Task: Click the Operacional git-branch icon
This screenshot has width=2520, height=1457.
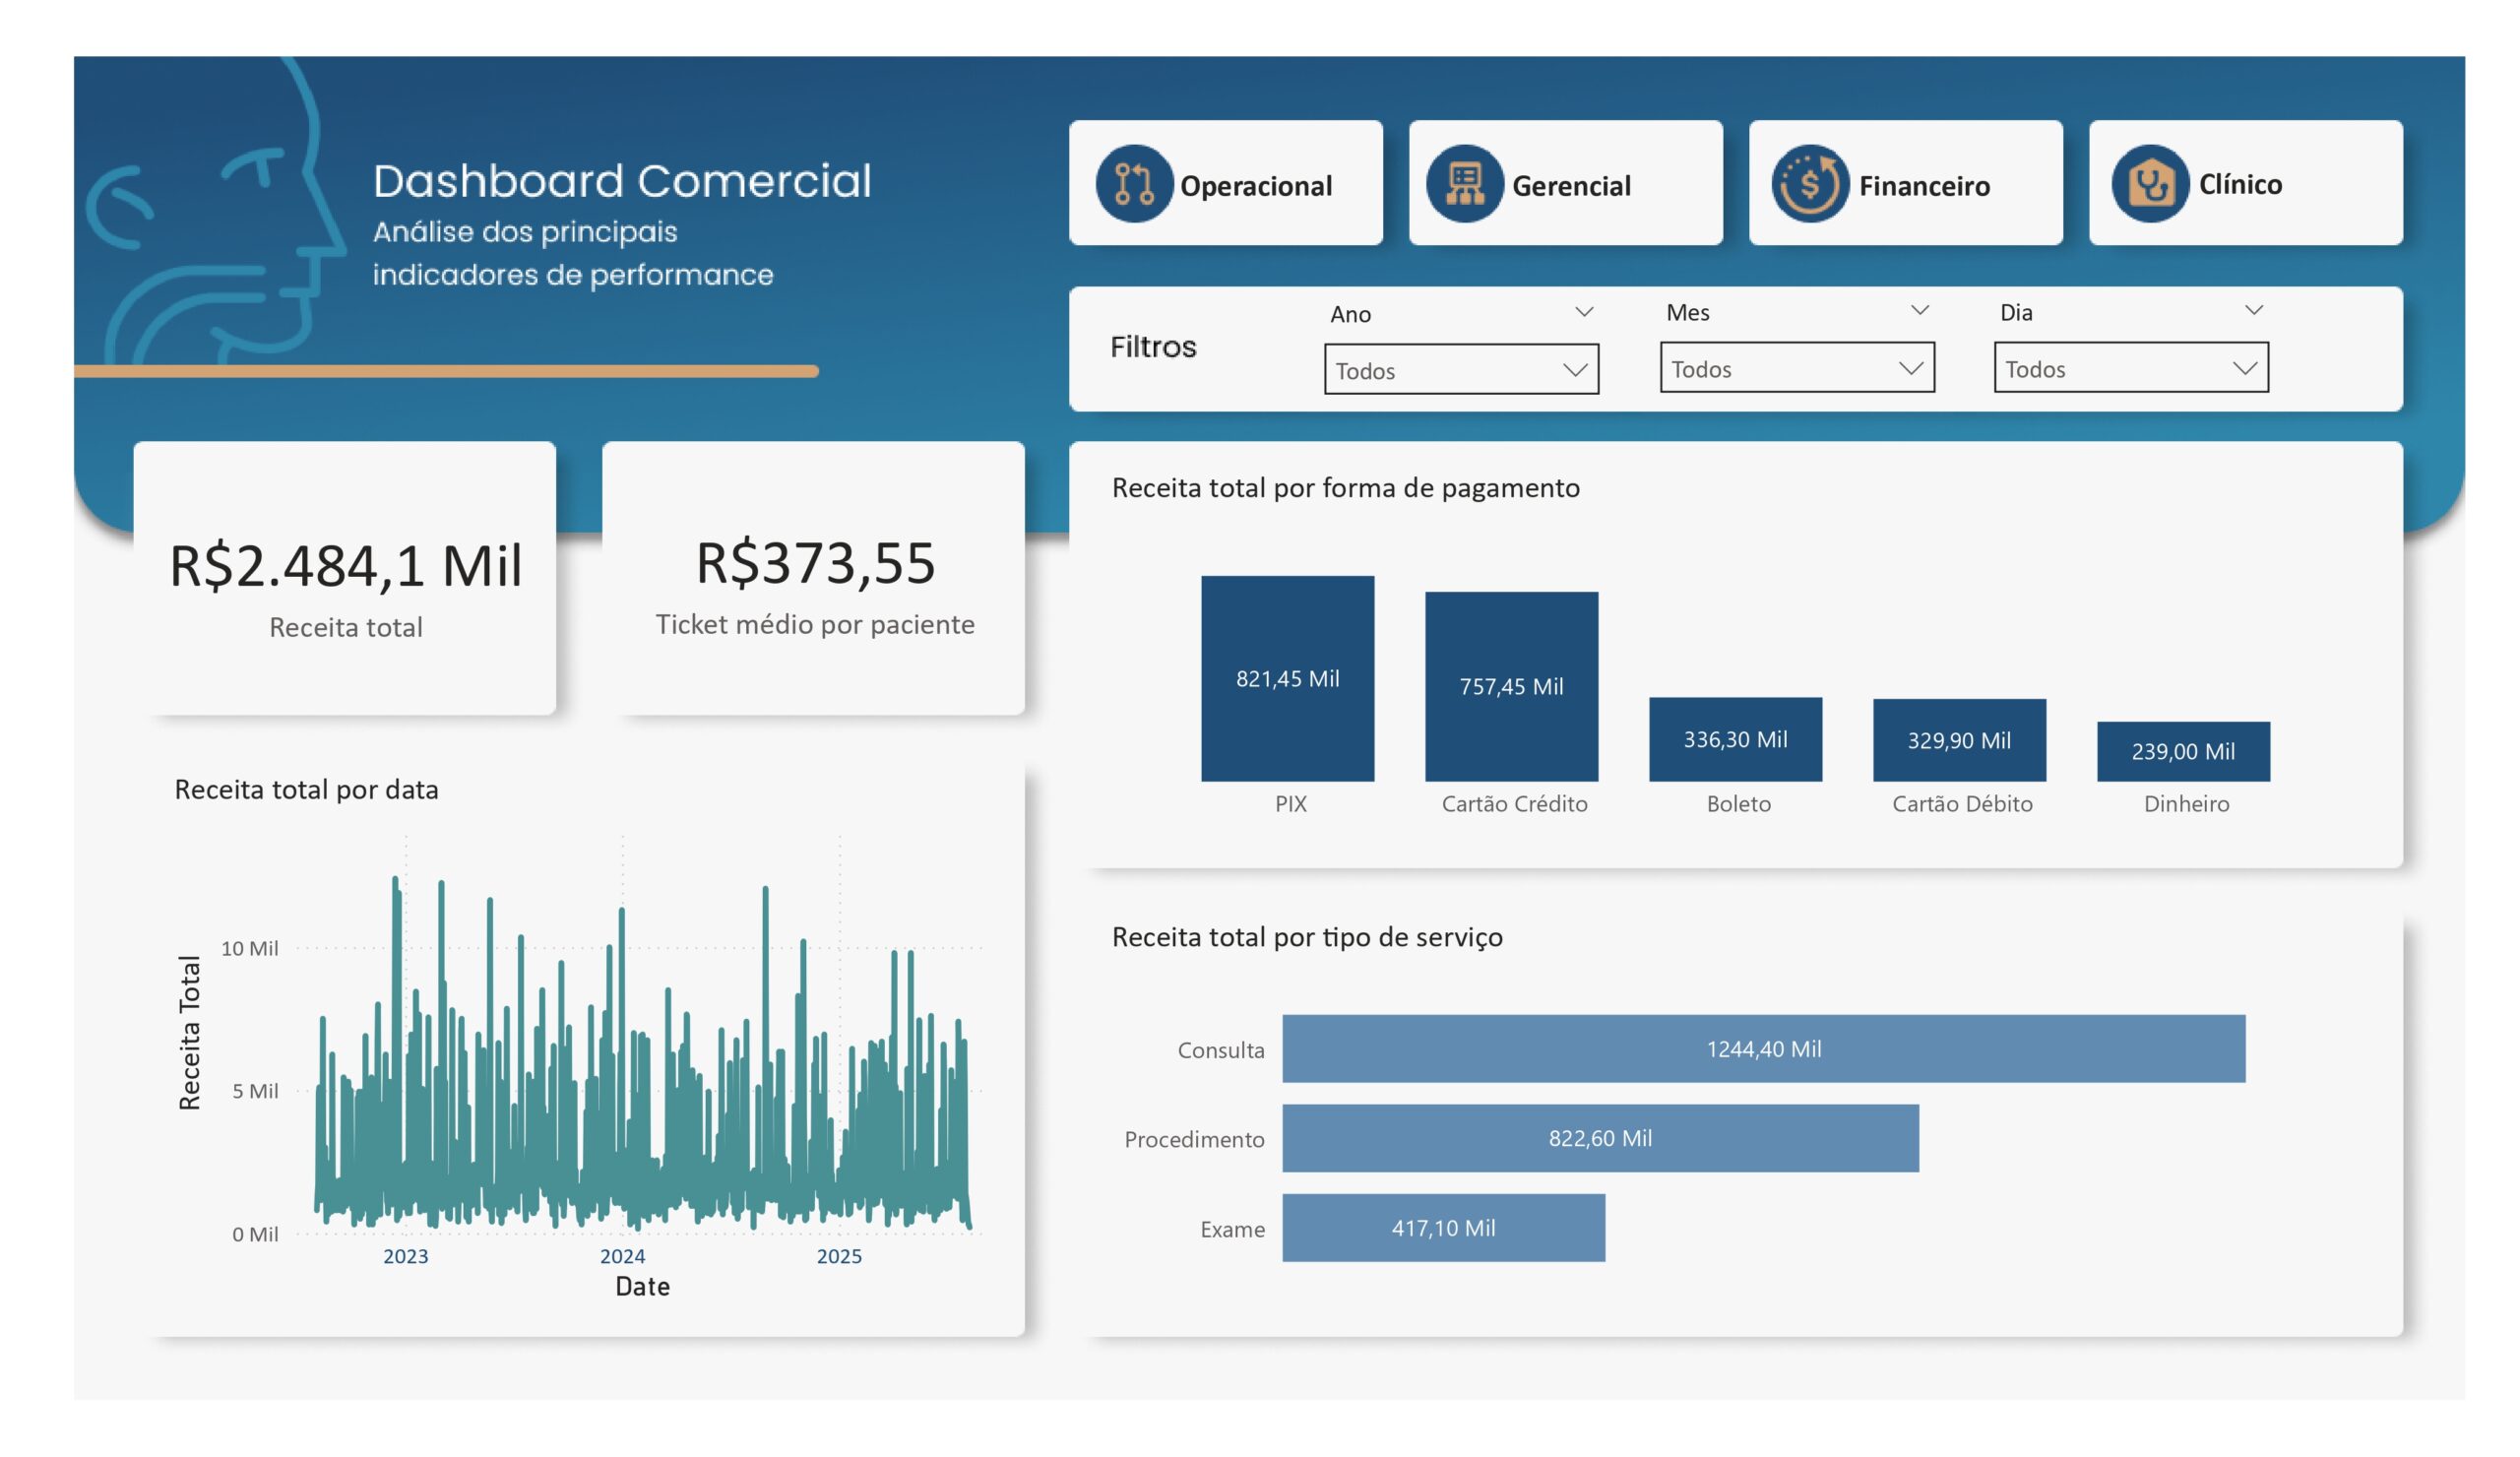Action: tap(1134, 184)
